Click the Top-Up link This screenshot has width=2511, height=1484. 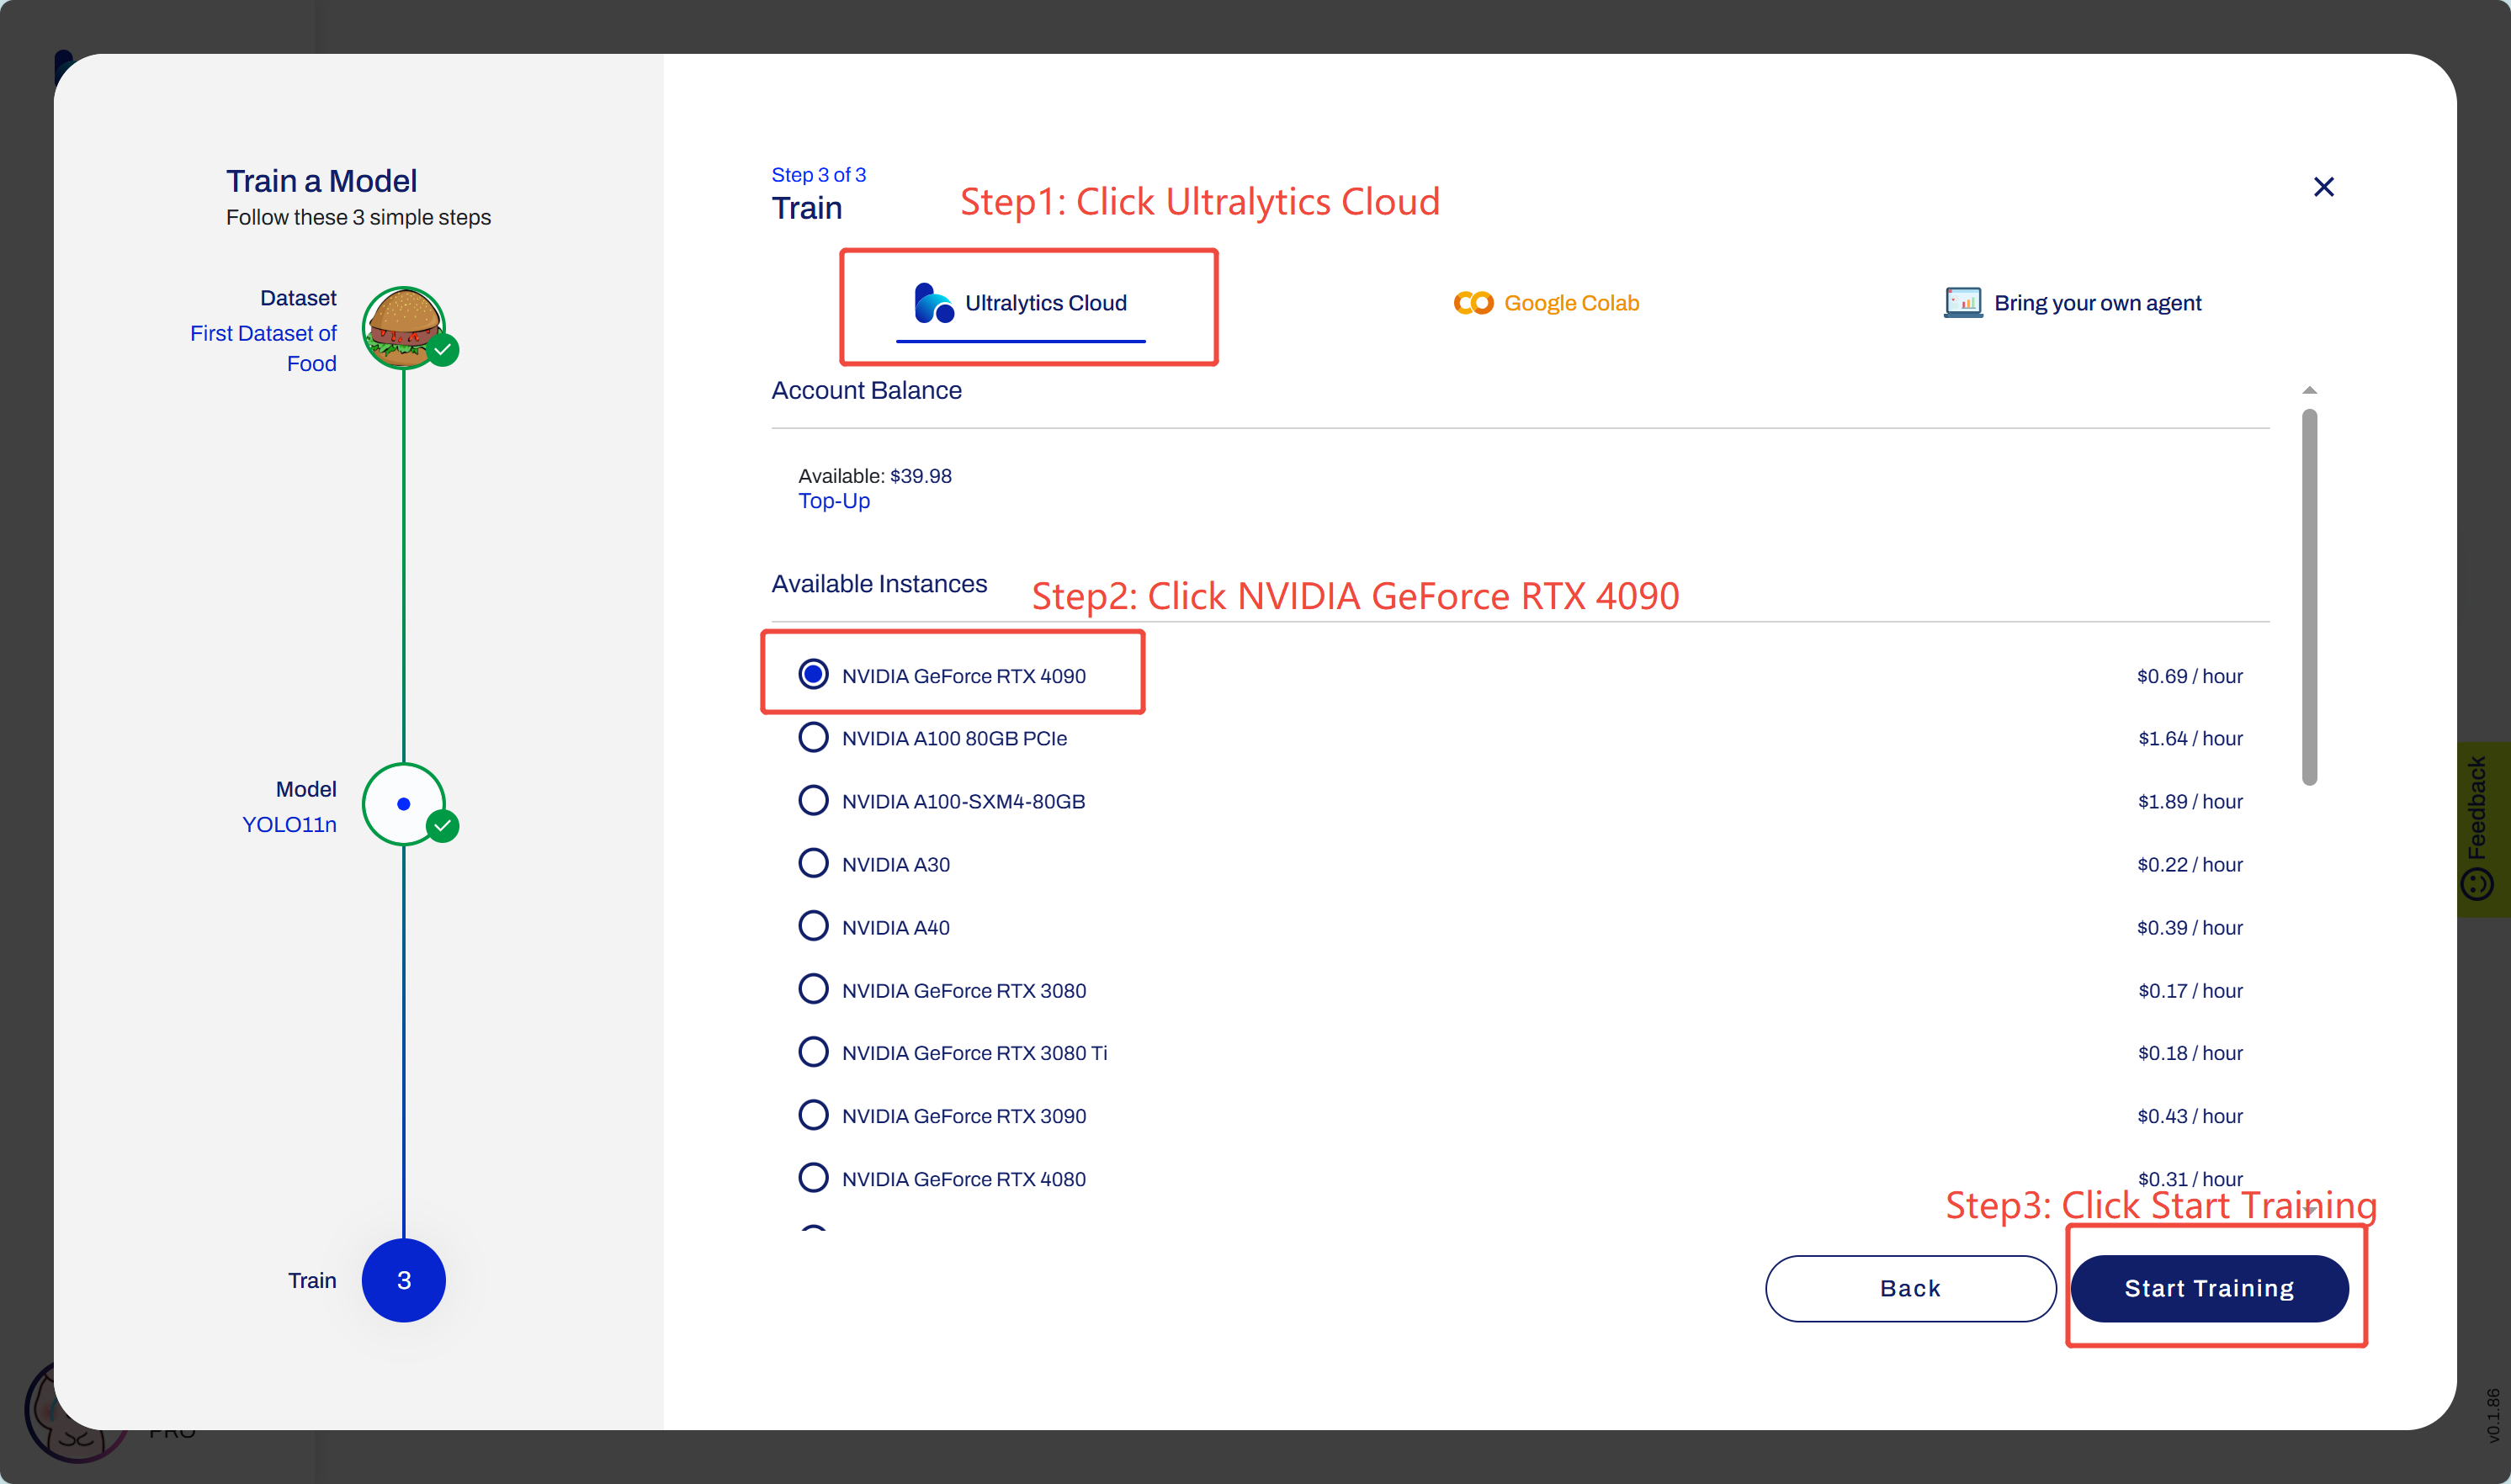833,501
